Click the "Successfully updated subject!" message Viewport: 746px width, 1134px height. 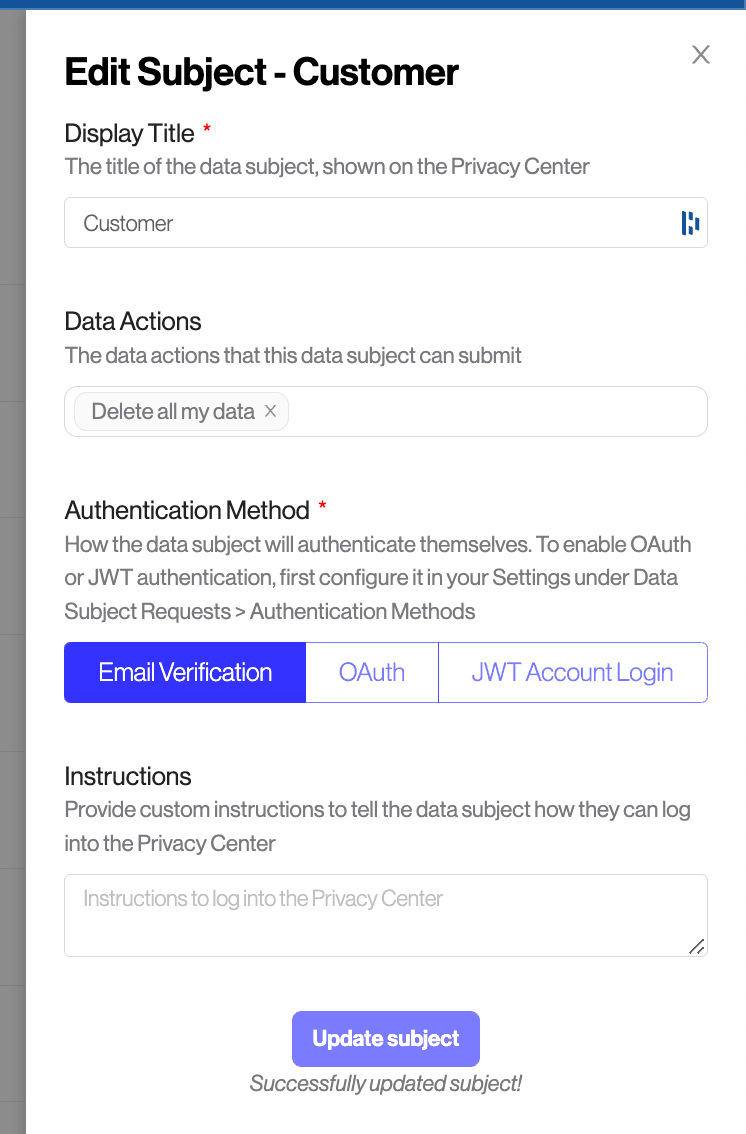point(385,1083)
